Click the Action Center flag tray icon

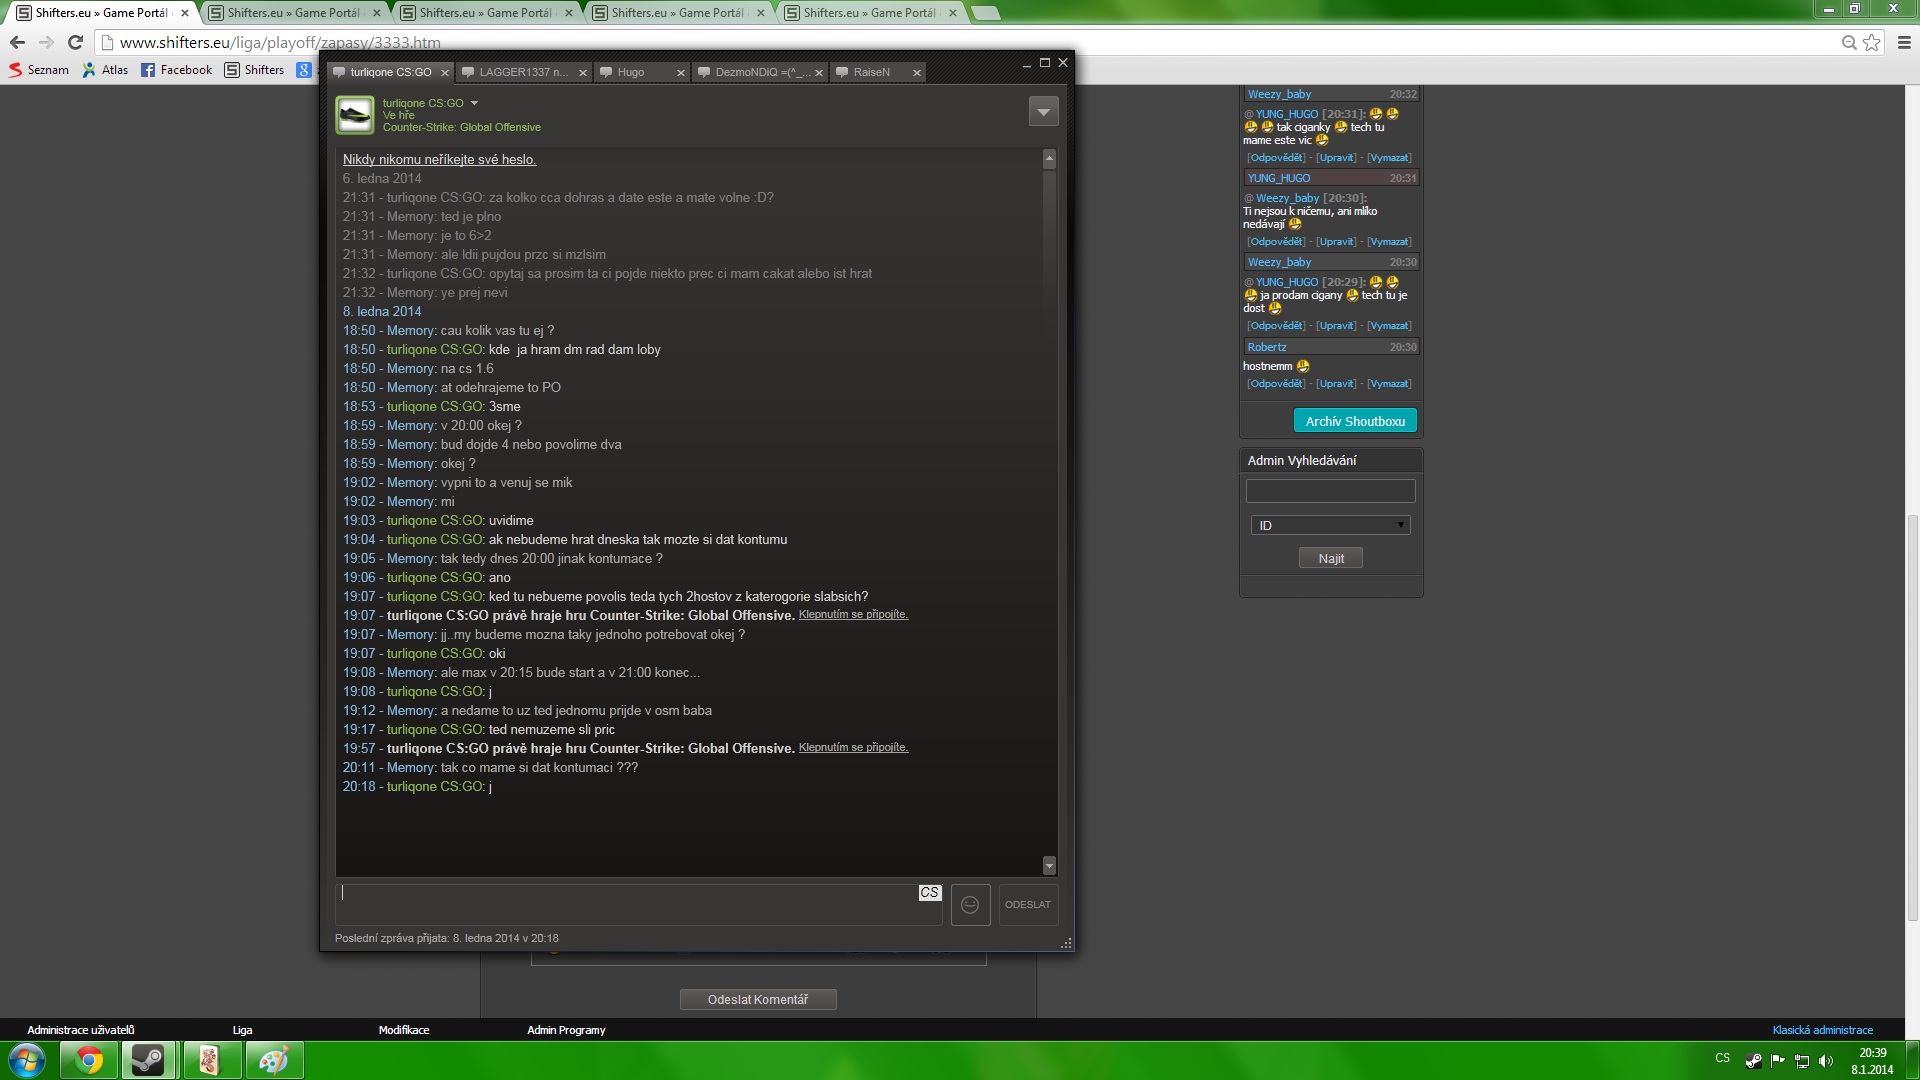click(1777, 1061)
